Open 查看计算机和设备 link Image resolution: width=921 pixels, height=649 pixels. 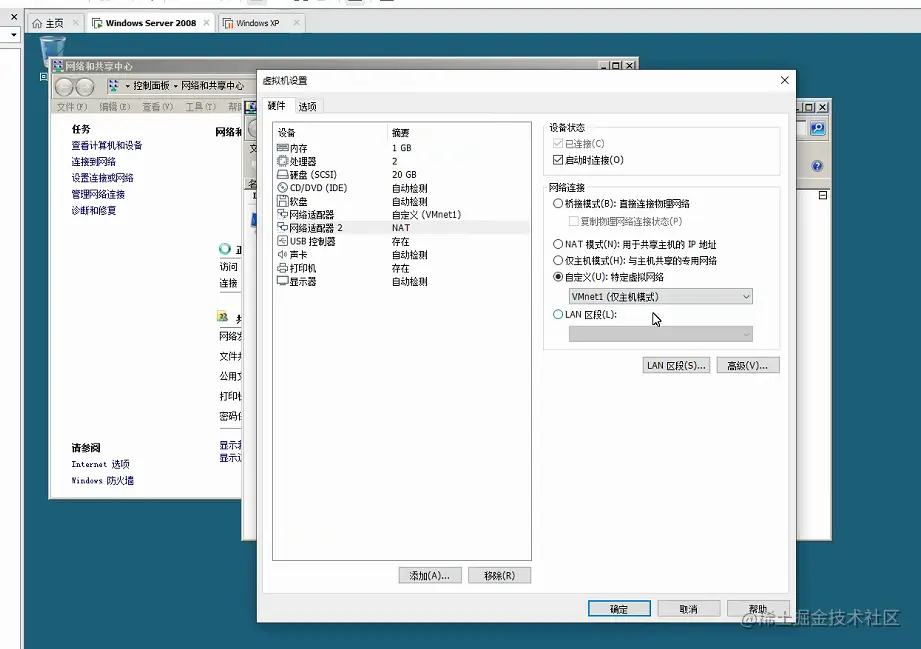107,146
